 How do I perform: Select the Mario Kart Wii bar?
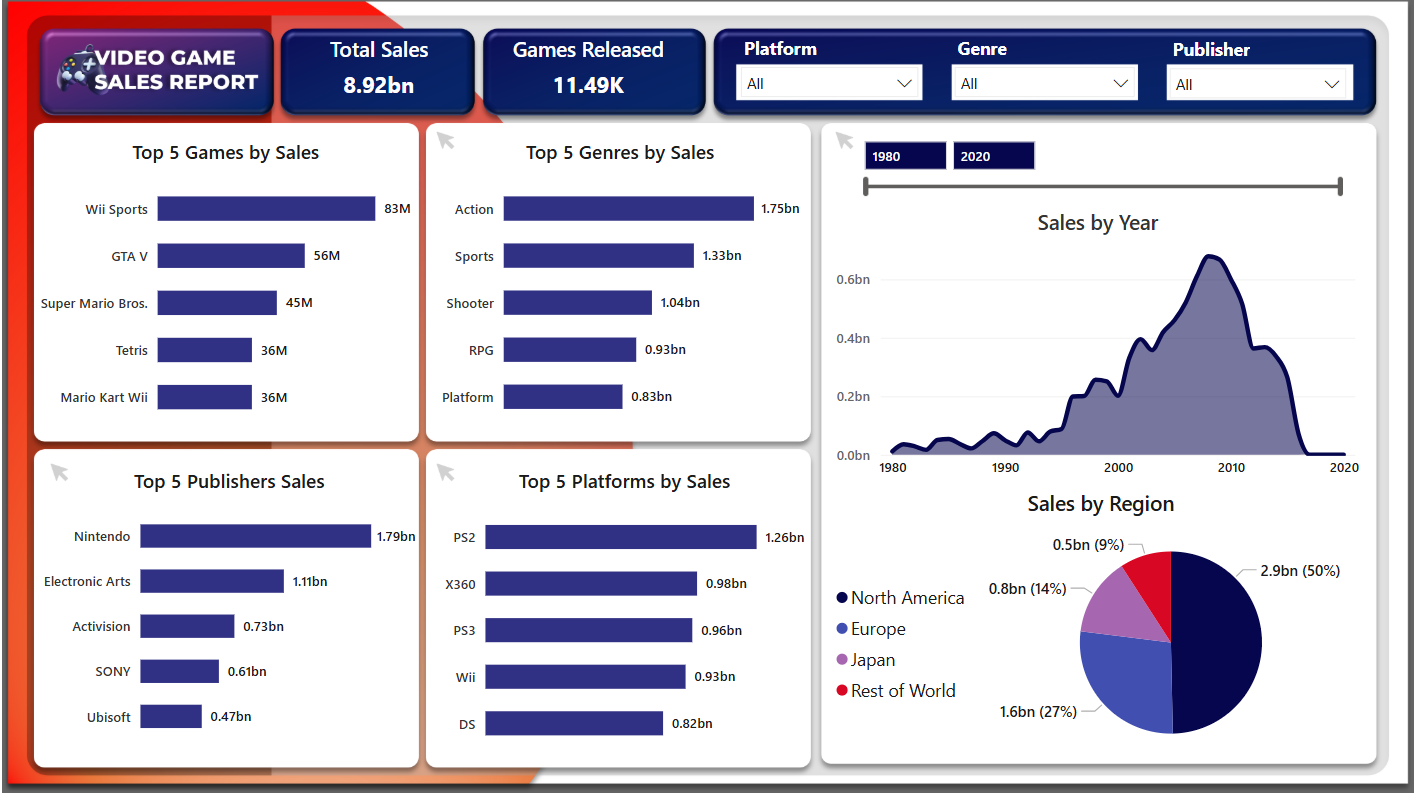(205, 397)
